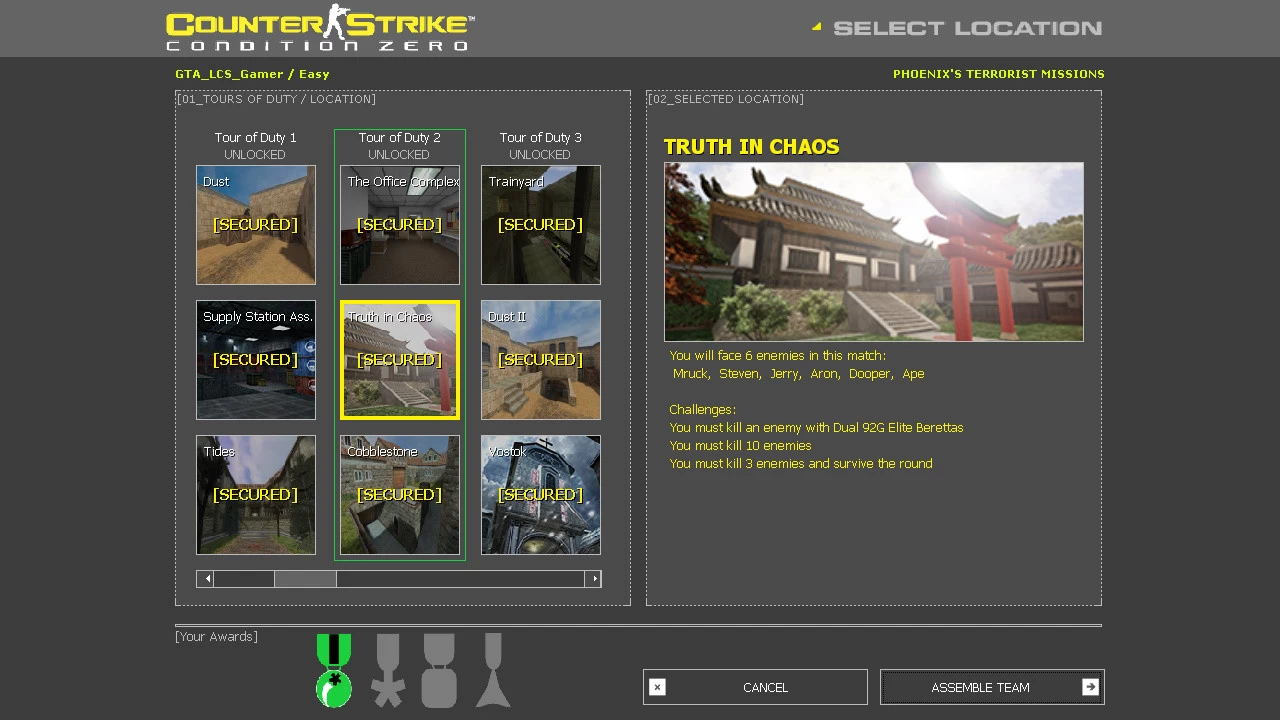Click the gray star-shaped medal icon

[x=388, y=671]
